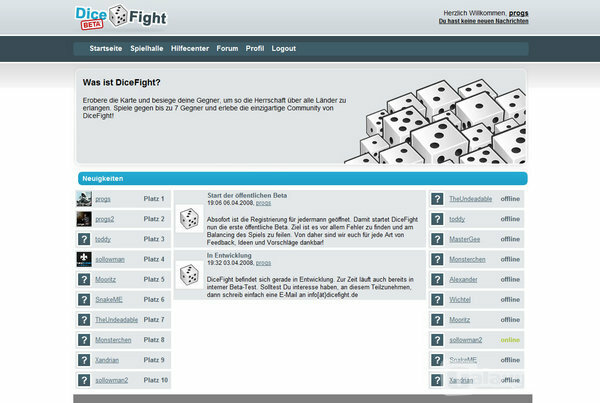The height and width of the screenshot is (403, 600).
Task: Click 'Du hast keine neuen Nachrichten' link
Action: pyautogui.click(x=484, y=21)
